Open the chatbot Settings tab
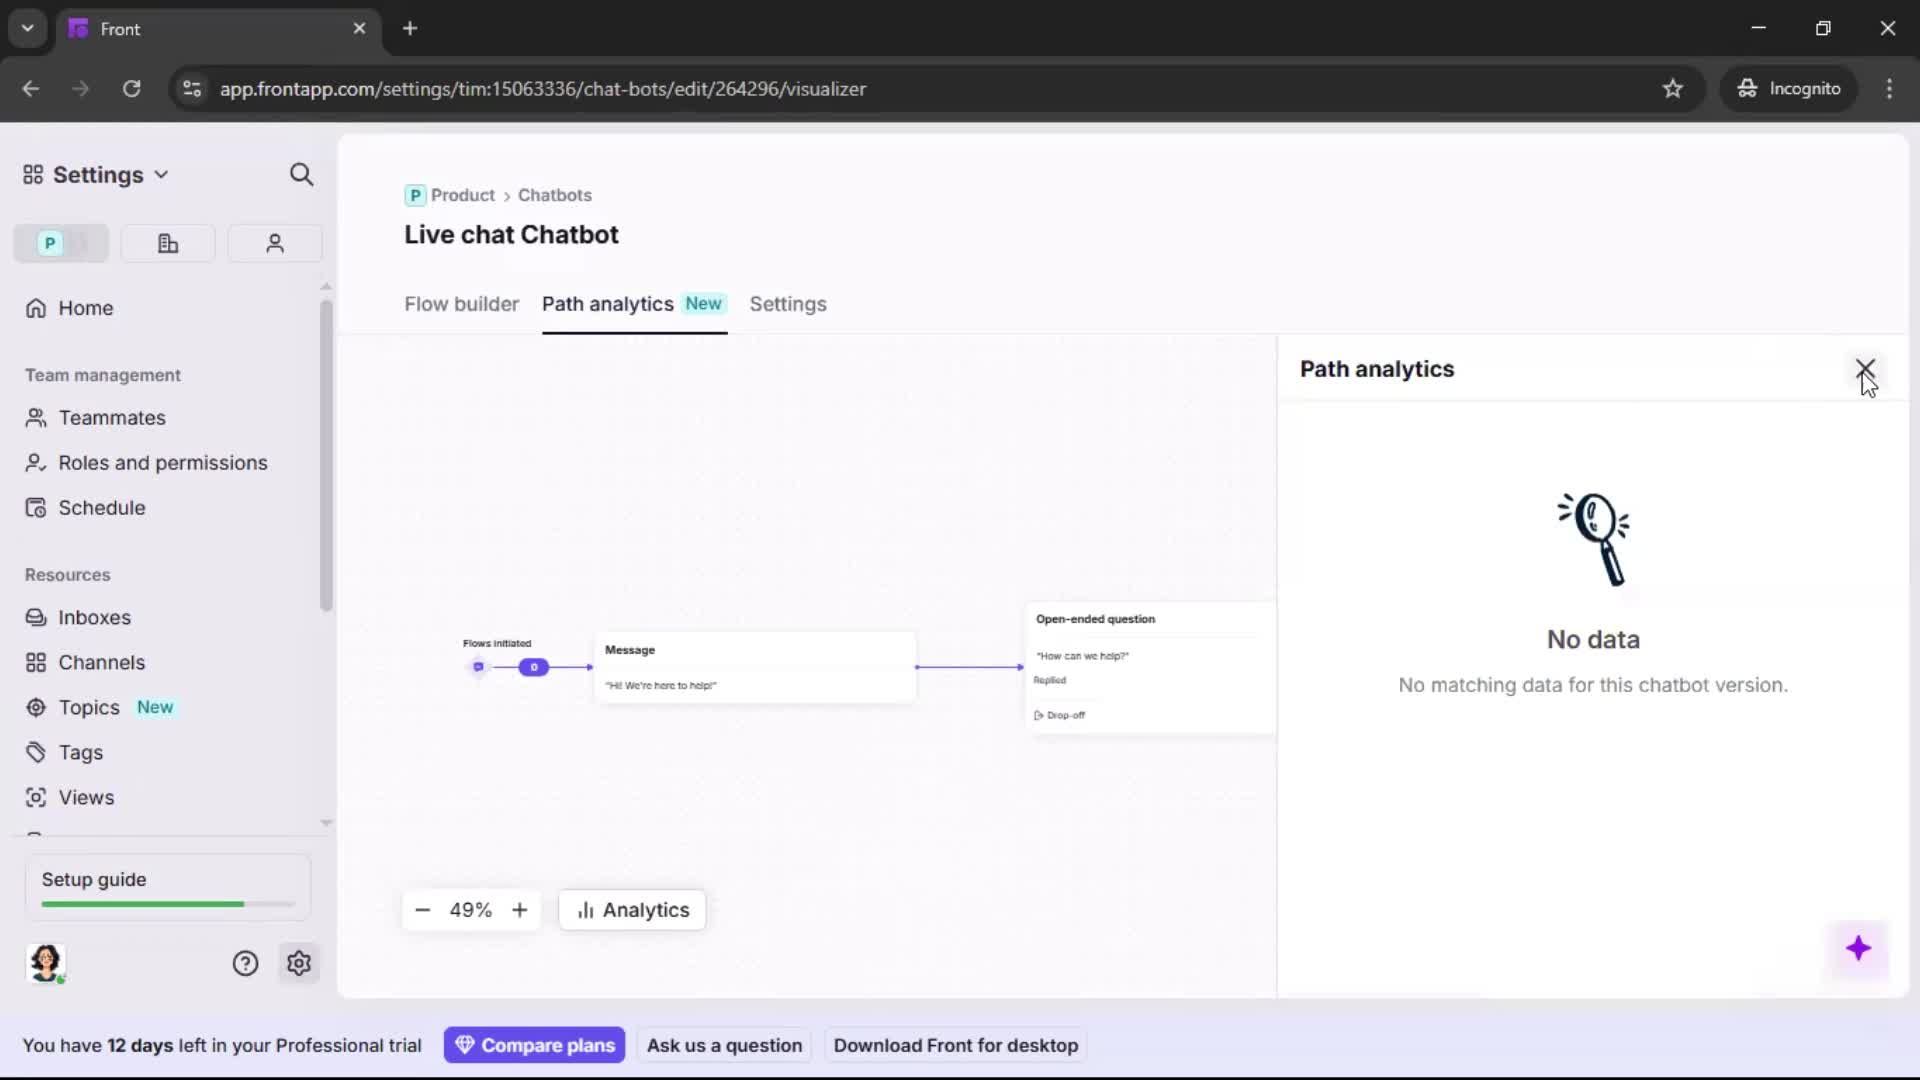Viewport: 1920px width, 1080px height. [789, 305]
